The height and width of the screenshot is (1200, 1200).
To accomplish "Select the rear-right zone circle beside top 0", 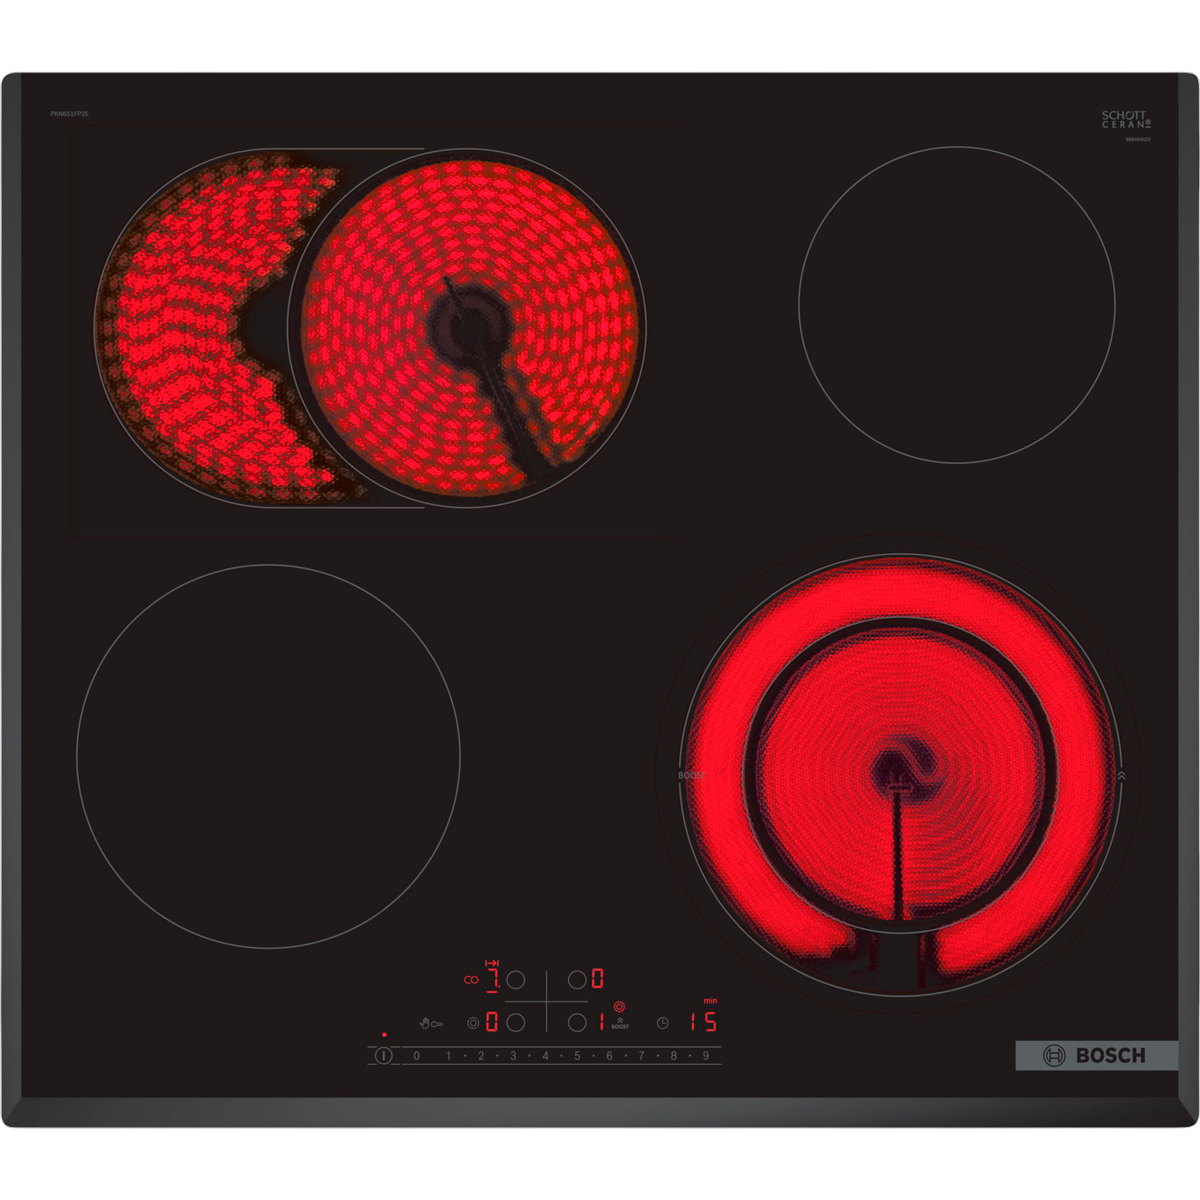I will [x=577, y=980].
